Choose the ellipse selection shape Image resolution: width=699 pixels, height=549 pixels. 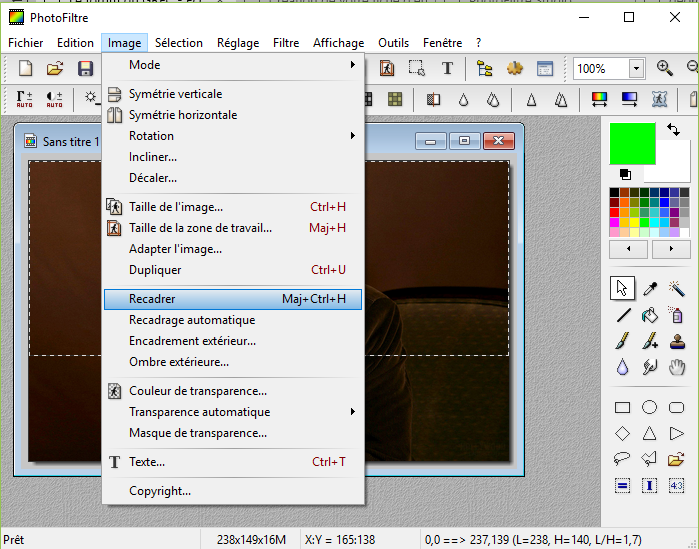coord(649,407)
